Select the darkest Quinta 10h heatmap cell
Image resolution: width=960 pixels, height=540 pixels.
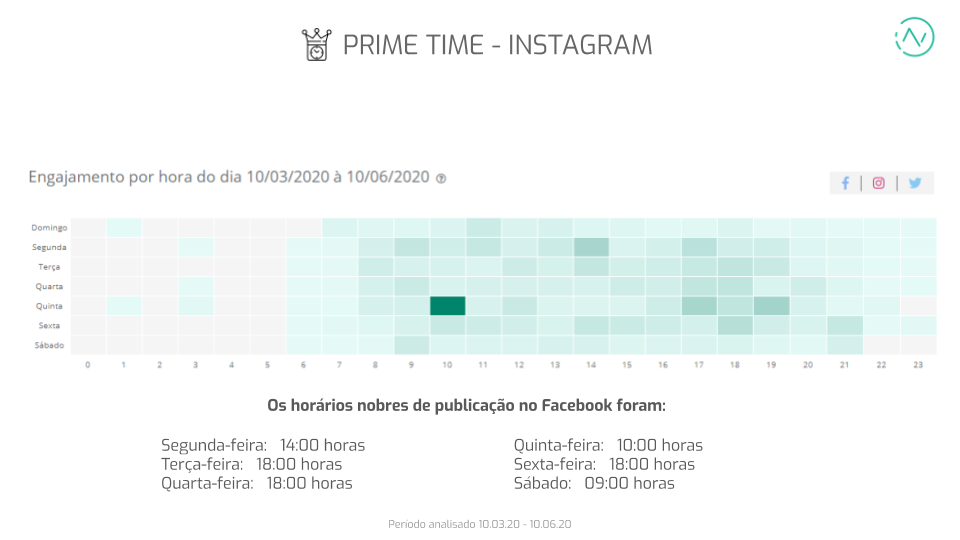448,306
